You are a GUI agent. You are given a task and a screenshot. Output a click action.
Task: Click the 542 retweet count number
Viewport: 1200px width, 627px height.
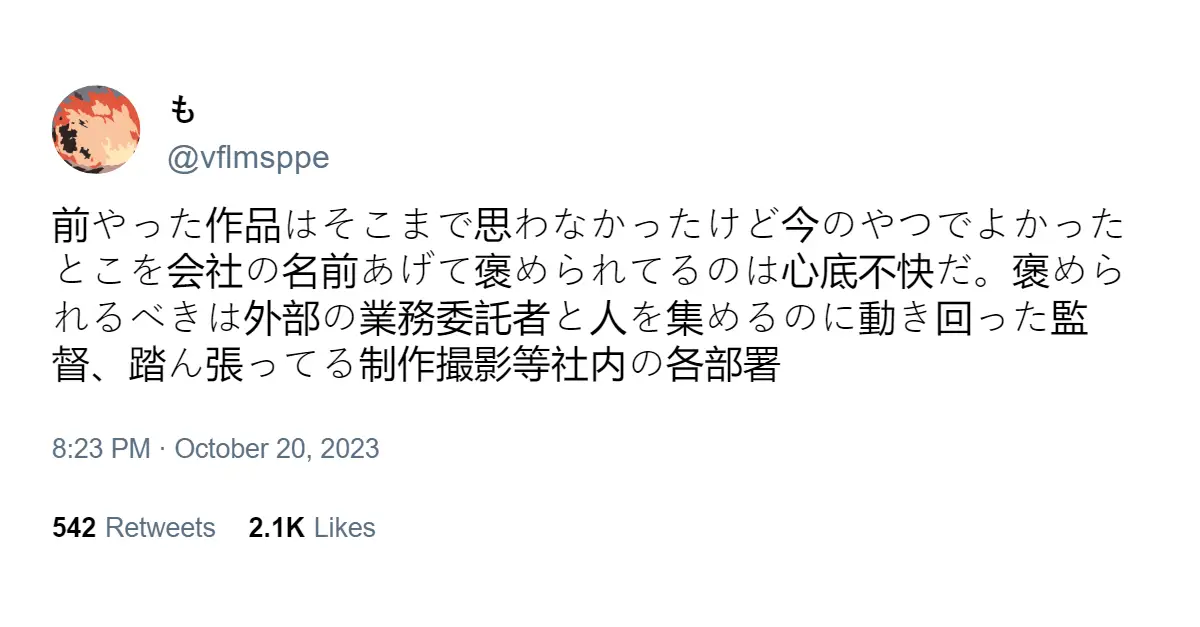73,528
